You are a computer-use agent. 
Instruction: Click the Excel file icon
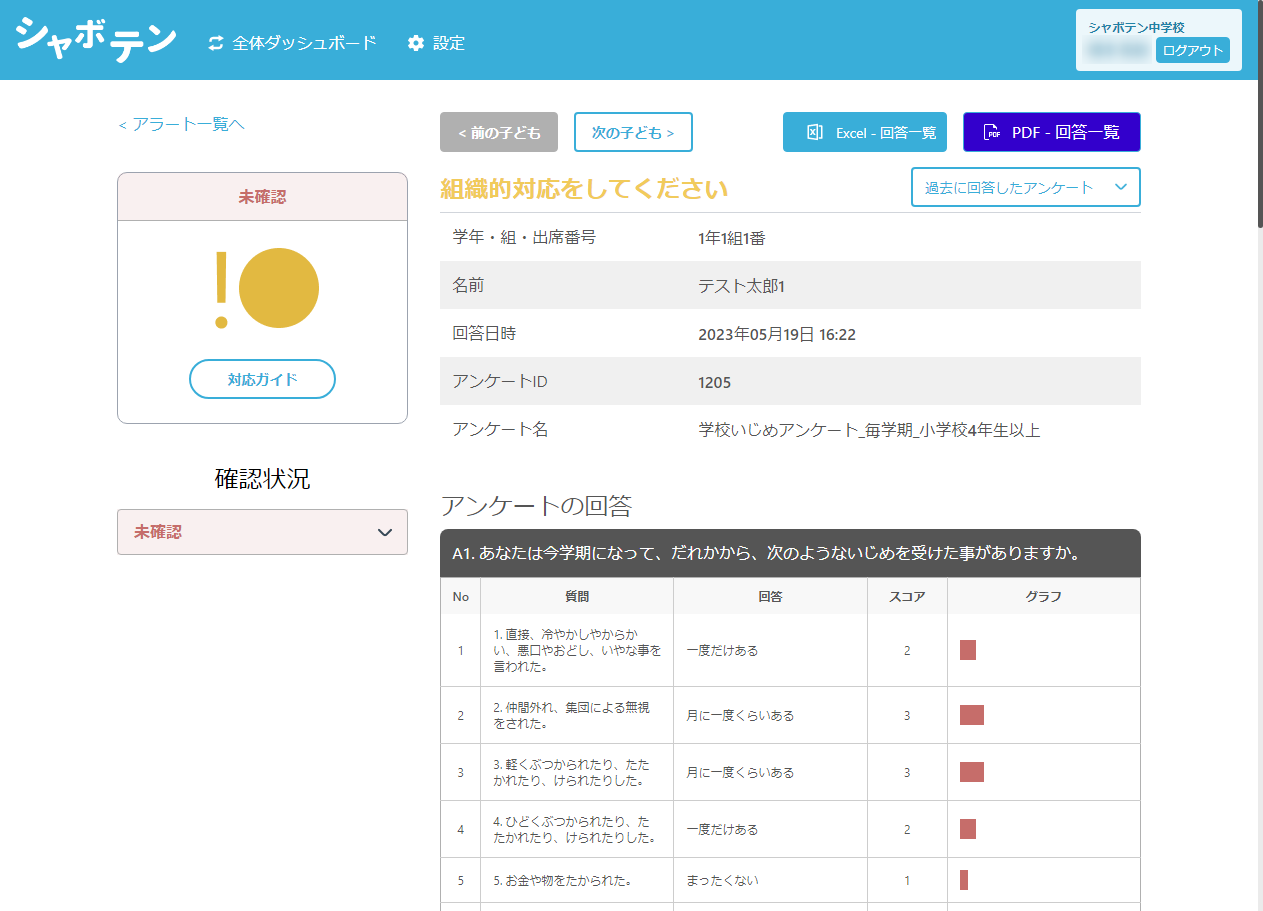(x=815, y=132)
